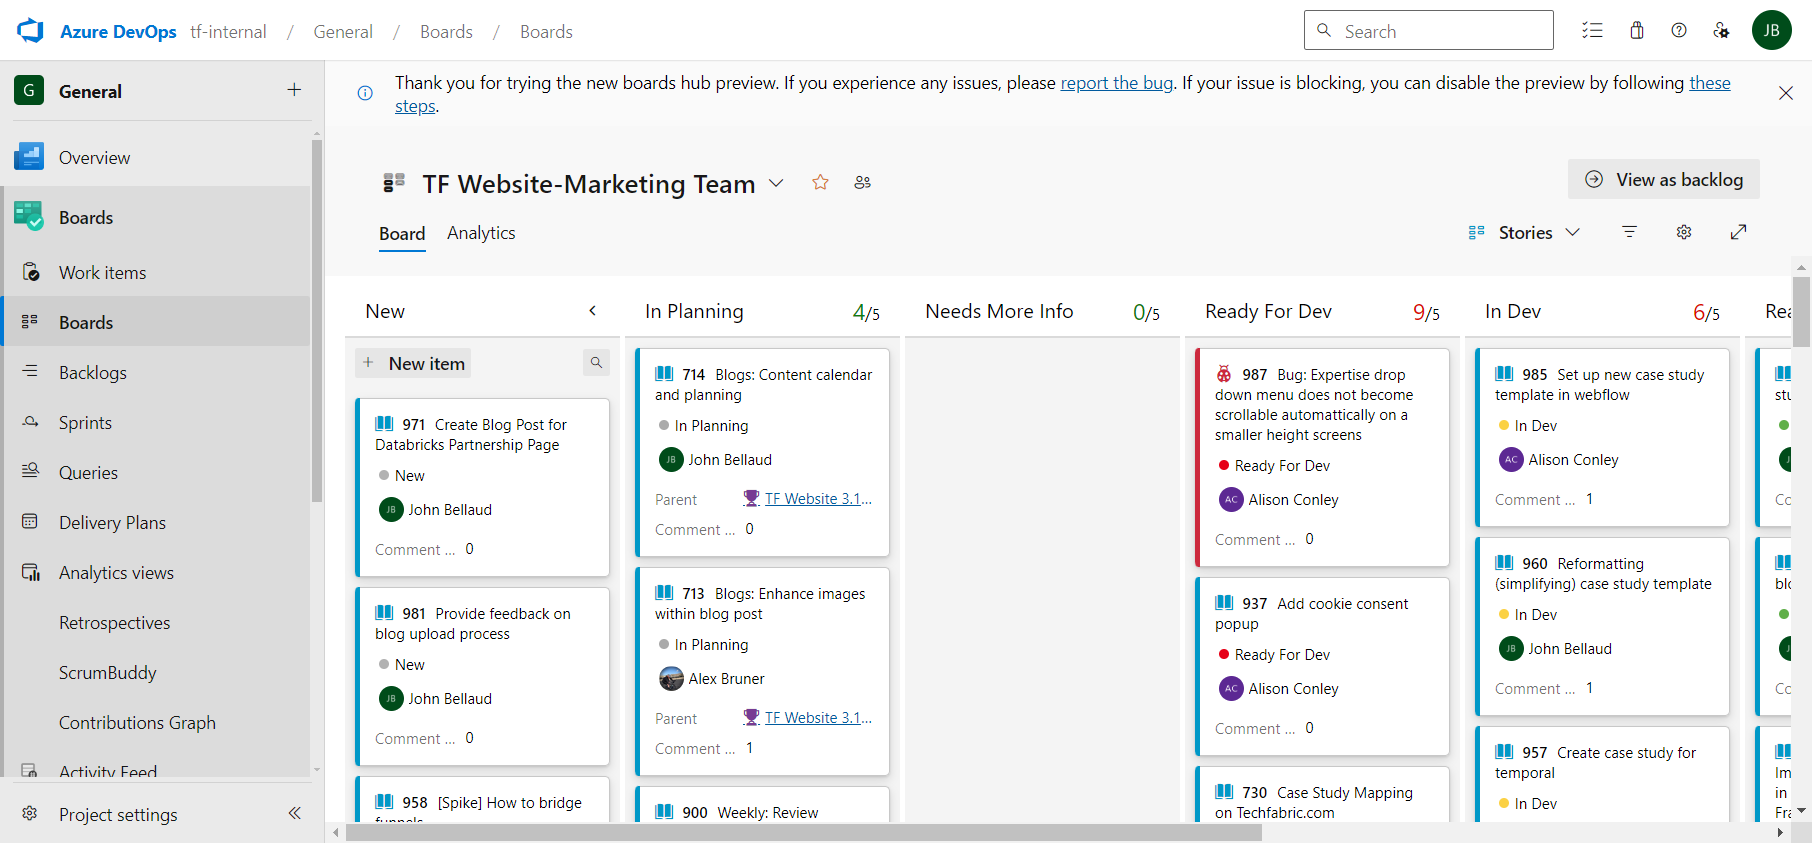Expand the team selector chevron dropdown

coord(776,183)
